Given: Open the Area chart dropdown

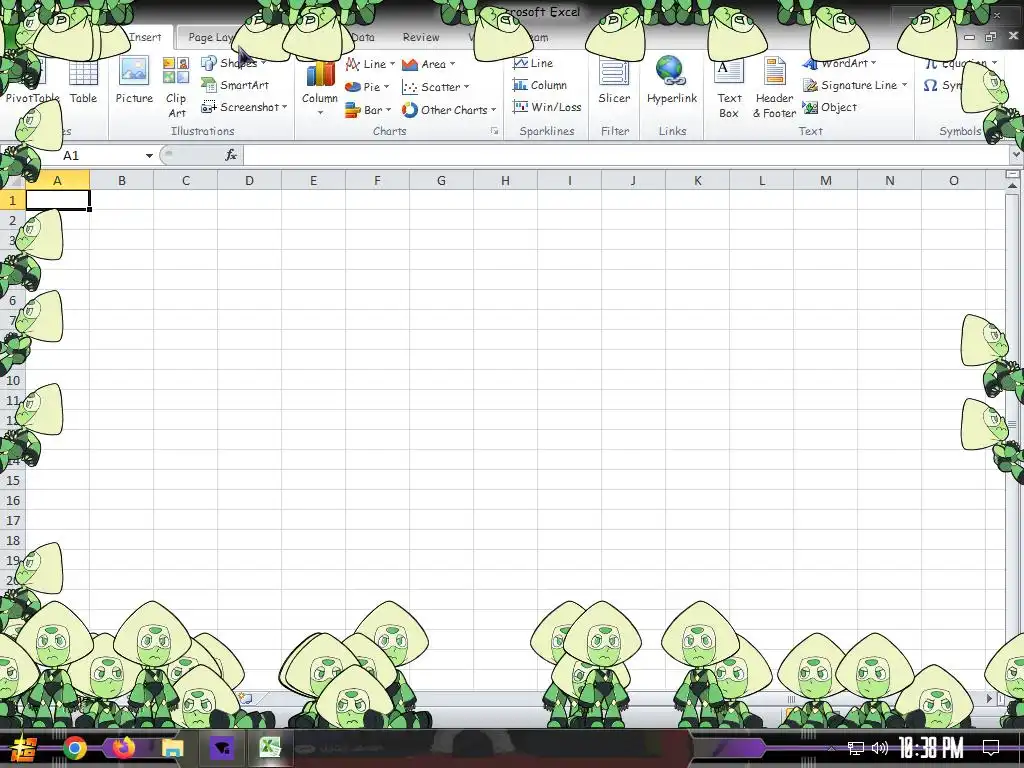Looking at the screenshot, I should coord(428,64).
